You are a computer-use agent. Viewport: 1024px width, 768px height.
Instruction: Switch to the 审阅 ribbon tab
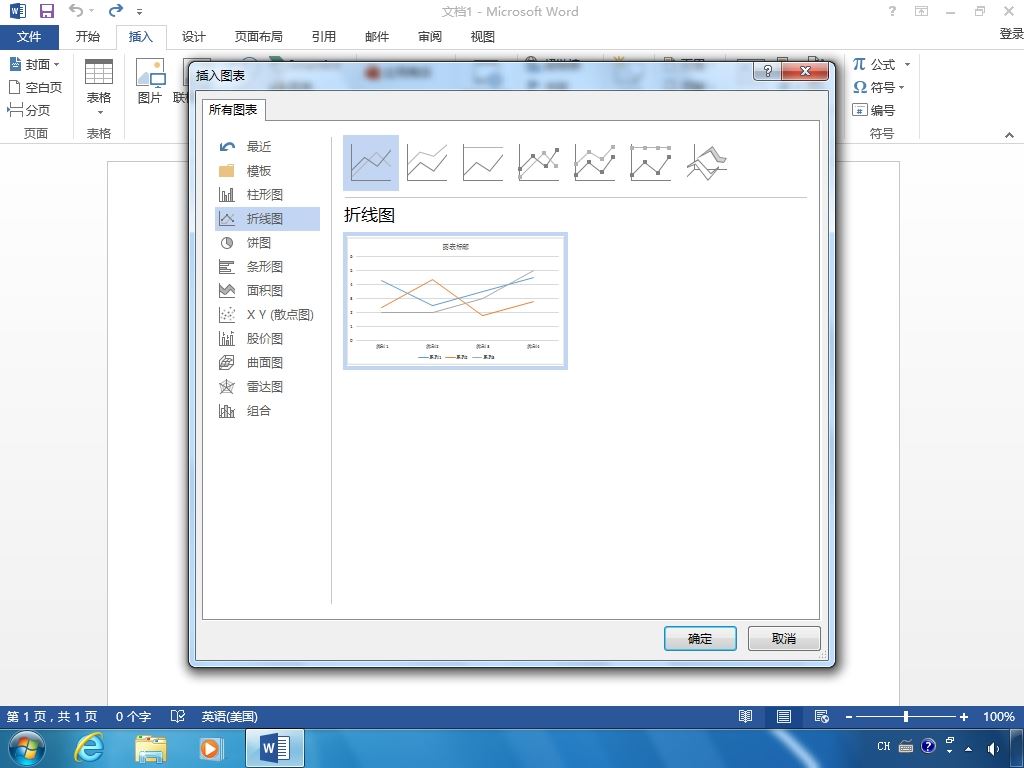point(430,37)
